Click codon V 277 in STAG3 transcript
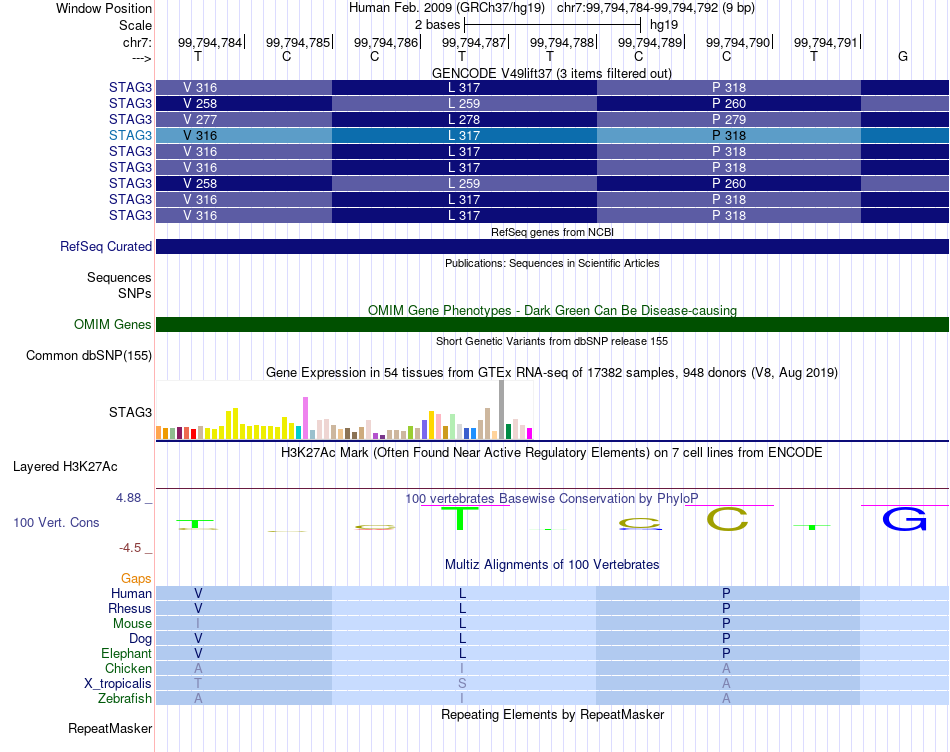The width and height of the screenshot is (950, 752). pos(200,119)
